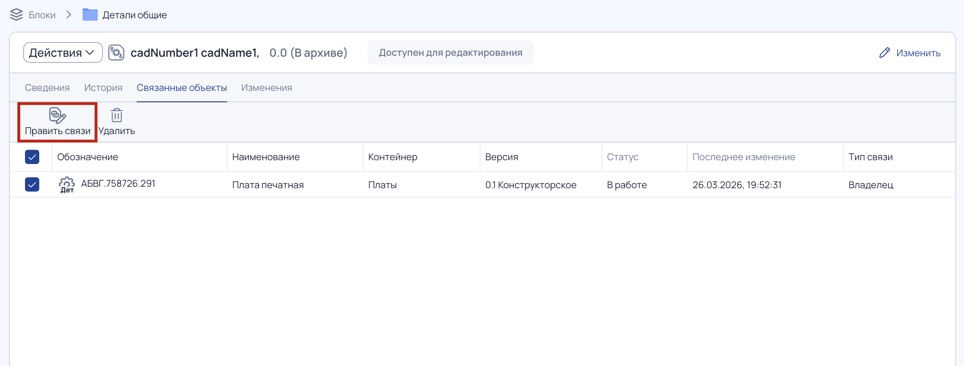Select the Связанные объекты tab
This screenshot has height=366, width=964.
tap(182, 87)
